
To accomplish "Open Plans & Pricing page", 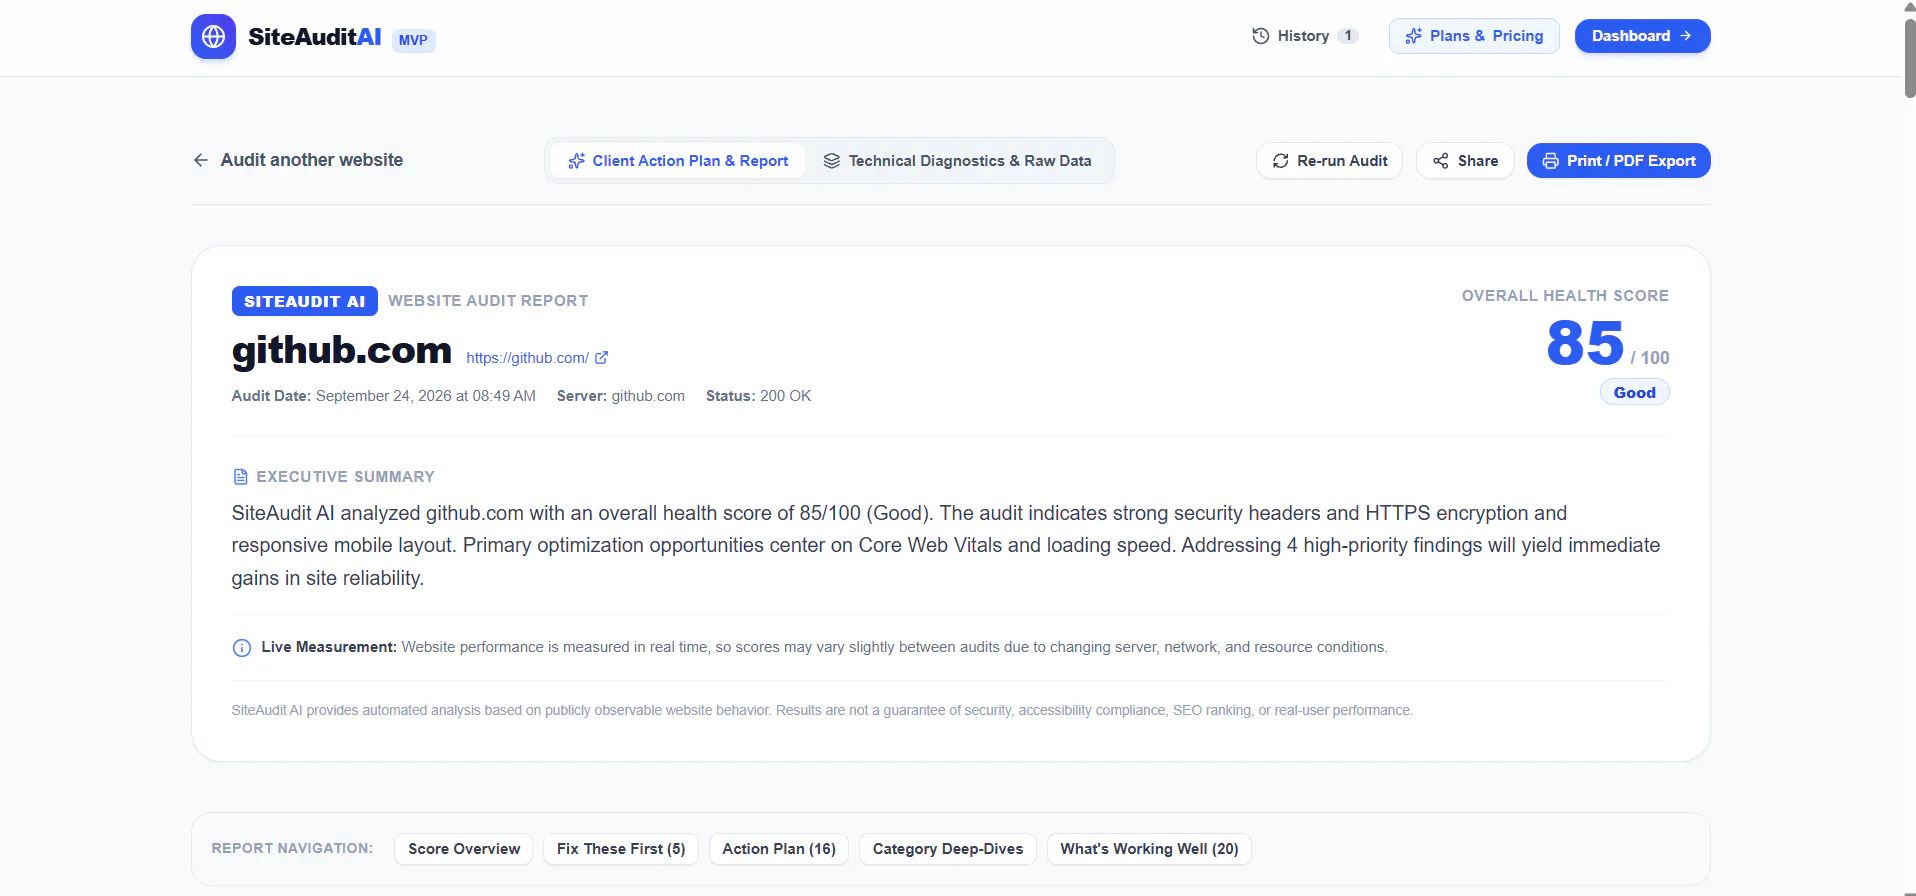I will point(1474,36).
